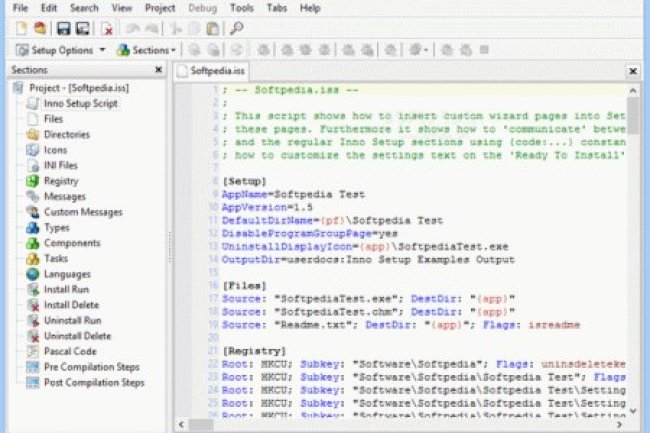Click the magnifying glass Find icon
Viewport: 650px width, 433px height.
coord(236,29)
